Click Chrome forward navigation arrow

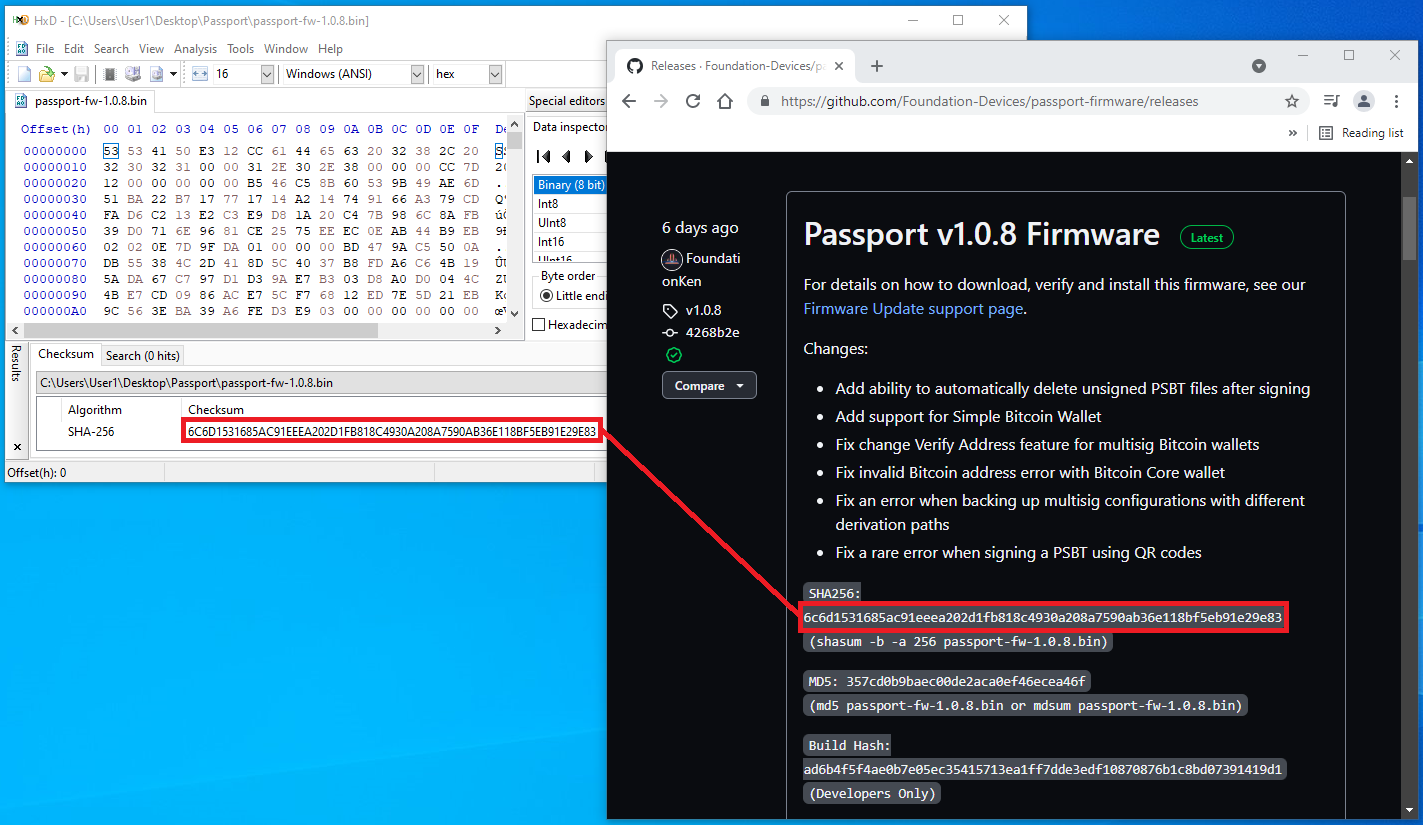(x=661, y=101)
